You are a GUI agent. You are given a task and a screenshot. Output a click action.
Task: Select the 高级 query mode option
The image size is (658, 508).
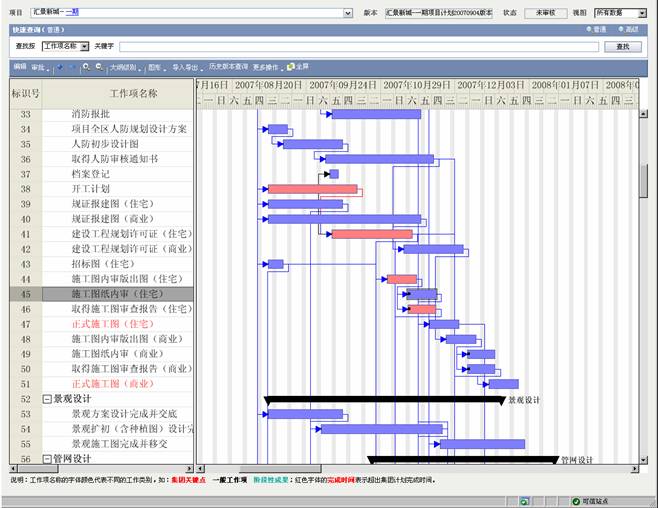tap(627, 30)
